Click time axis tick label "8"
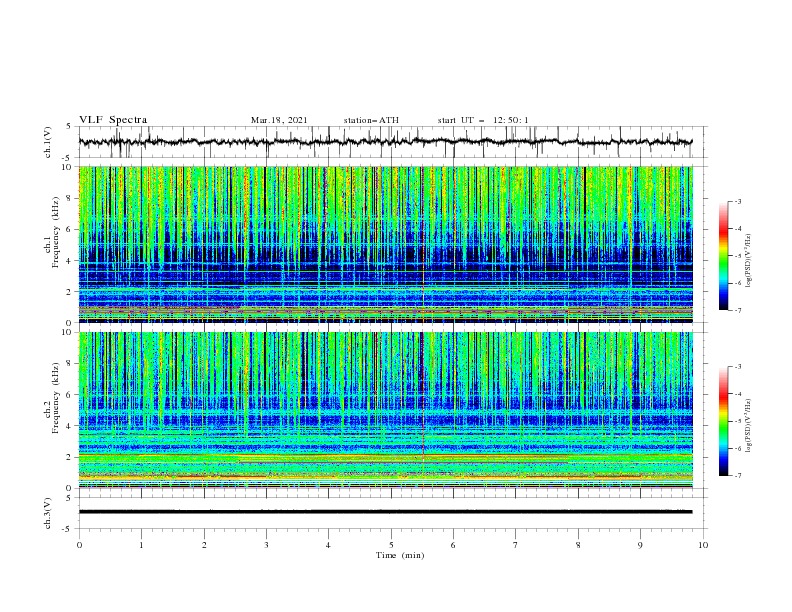This screenshot has height=612, width=792. point(578,545)
